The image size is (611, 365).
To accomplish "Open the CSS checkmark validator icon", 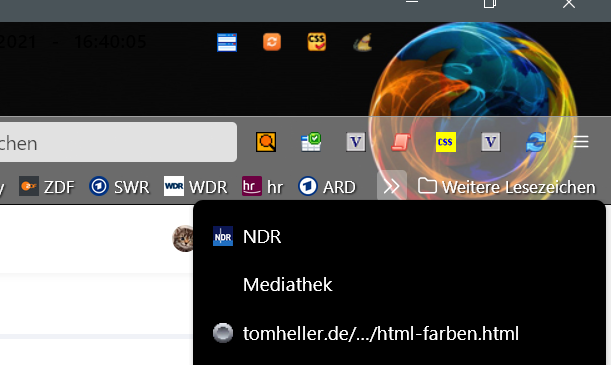I will click(x=316, y=42).
